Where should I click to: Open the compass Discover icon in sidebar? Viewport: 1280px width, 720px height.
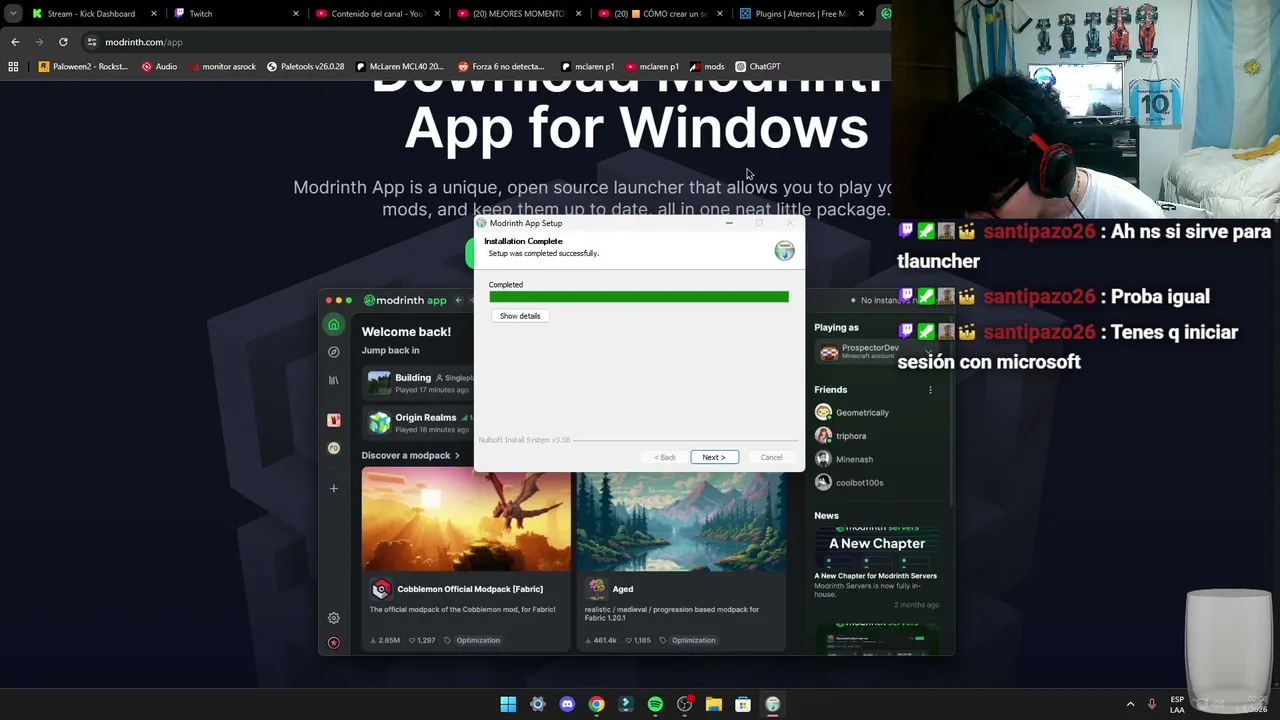(x=334, y=352)
